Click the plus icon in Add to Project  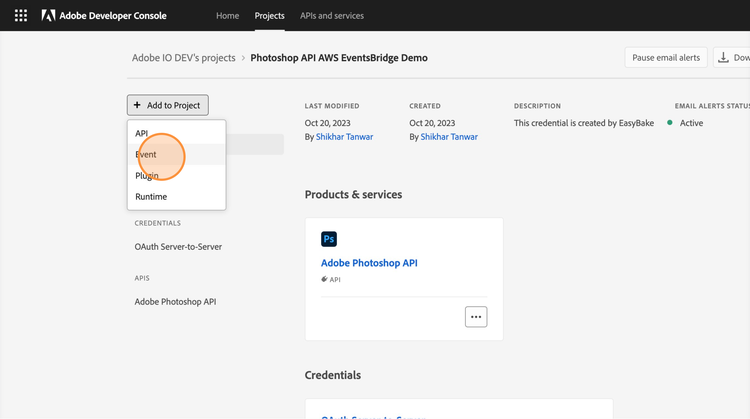point(137,105)
